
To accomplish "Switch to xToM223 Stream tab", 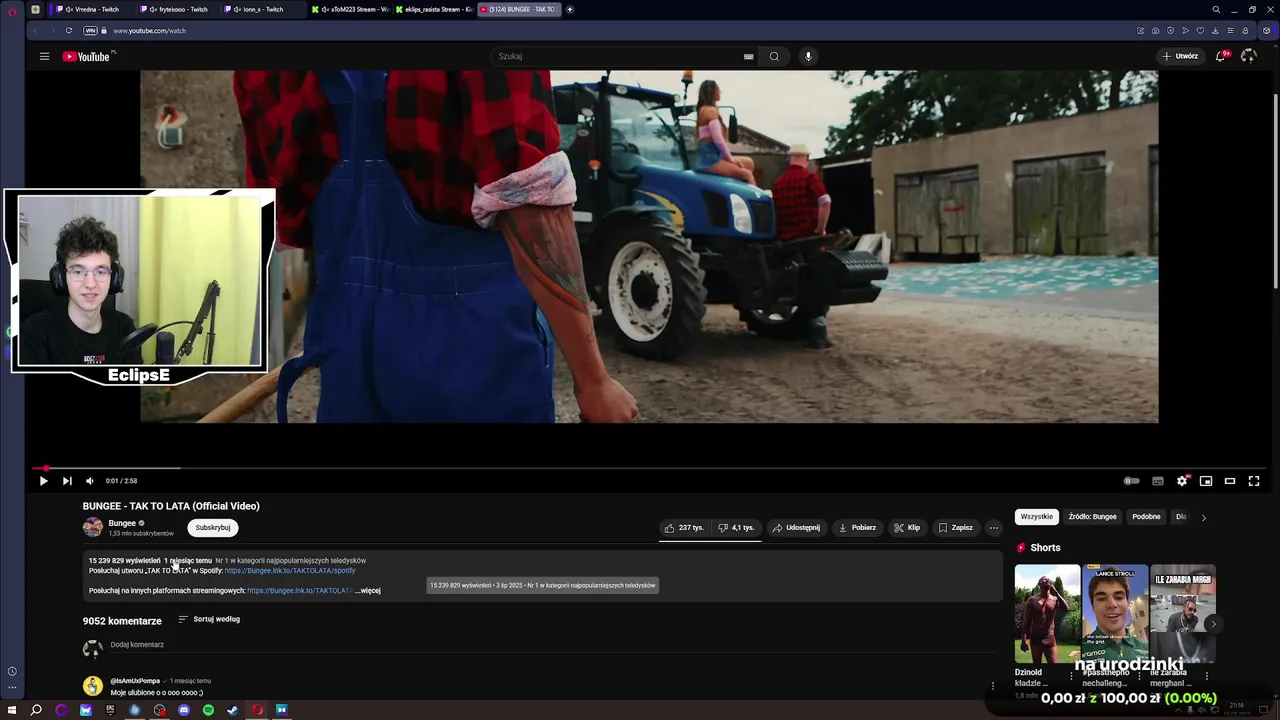I will pyautogui.click(x=350, y=9).
